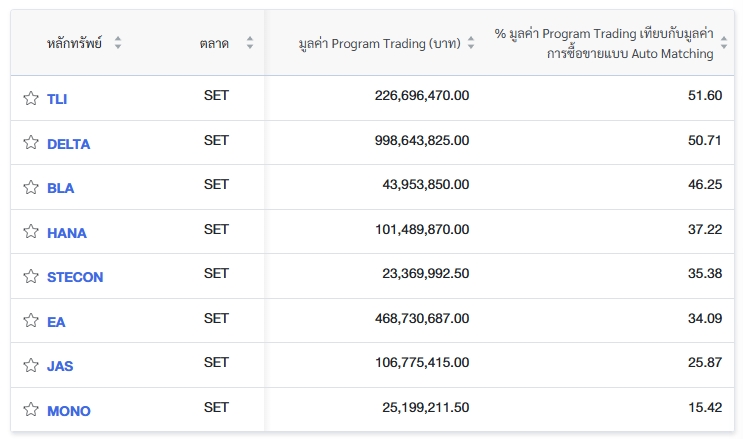Open the JAS stock link
The image size is (743, 439).
click(x=60, y=366)
